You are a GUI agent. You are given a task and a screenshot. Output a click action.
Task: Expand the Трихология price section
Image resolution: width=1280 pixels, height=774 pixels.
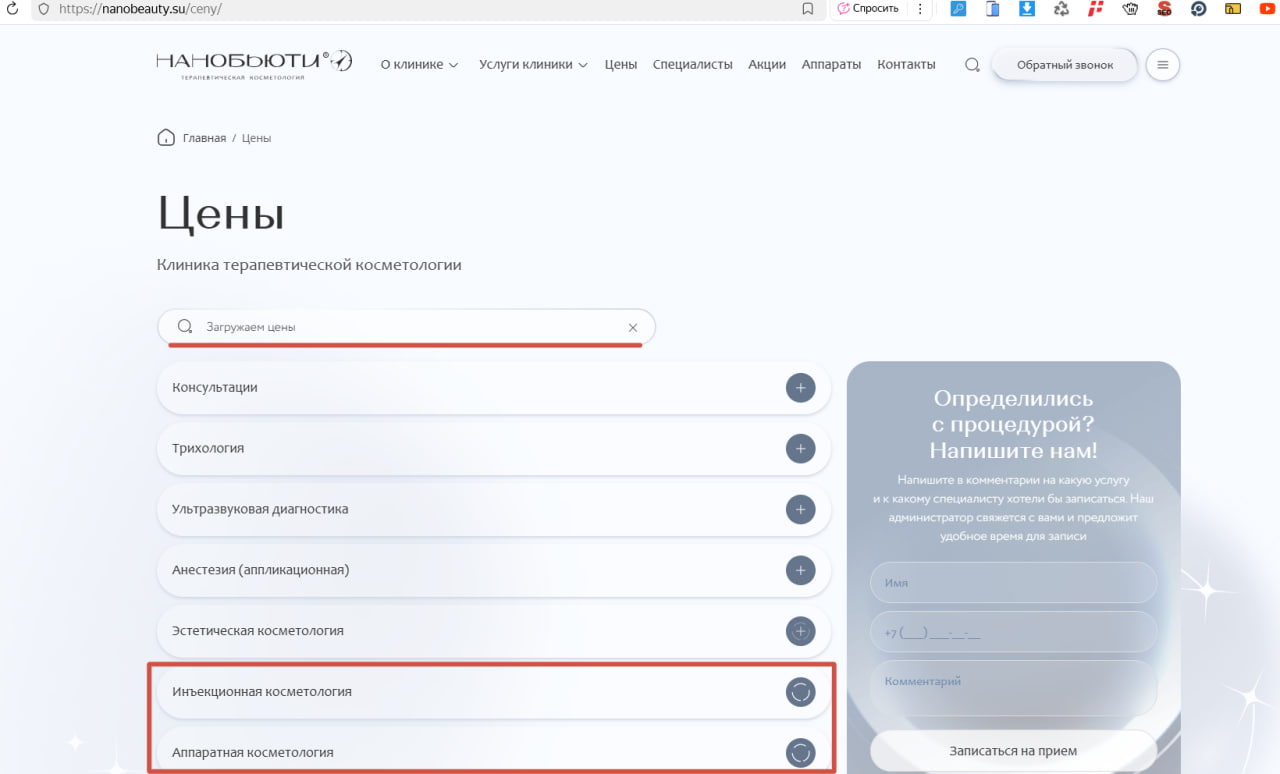[800, 449]
